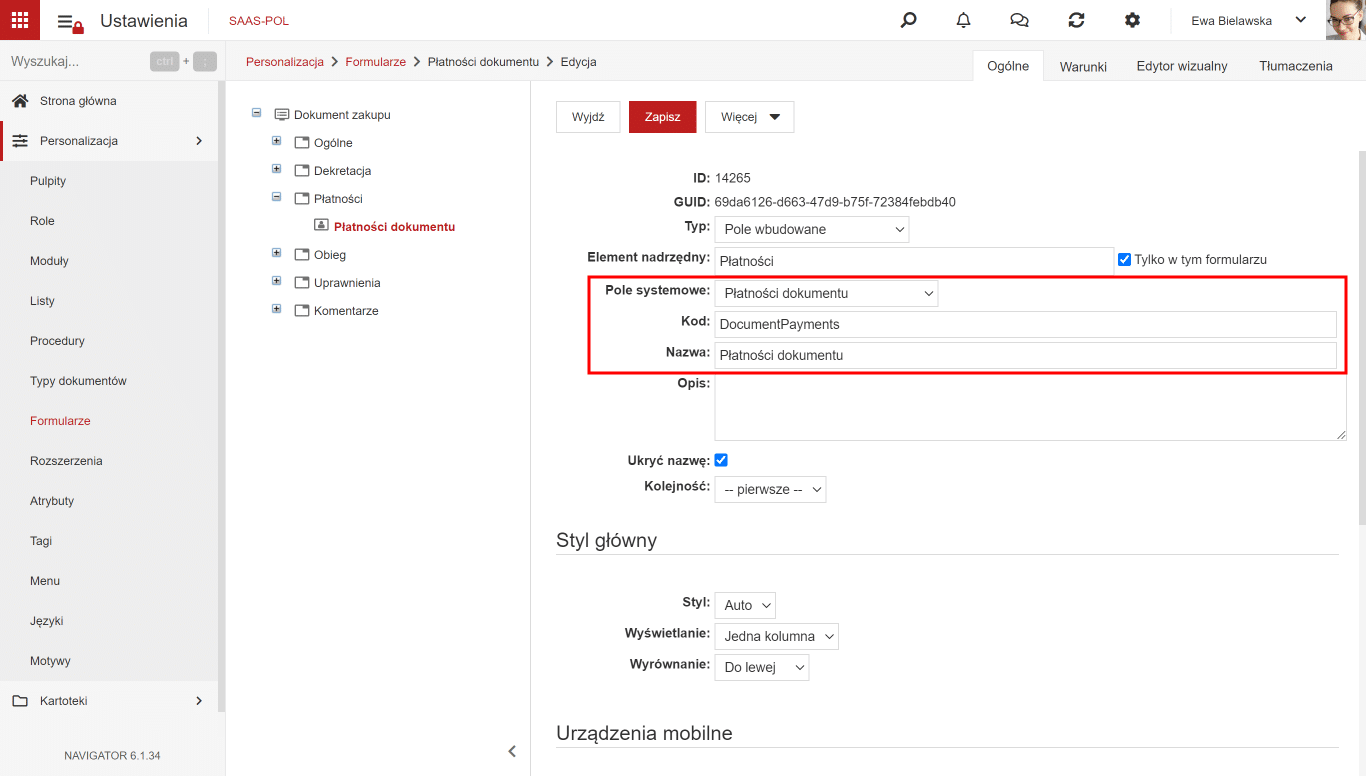The image size is (1366, 776).
Task: Uncheck Tylko w tym formularzu checkbox
Action: tap(1124, 259)
